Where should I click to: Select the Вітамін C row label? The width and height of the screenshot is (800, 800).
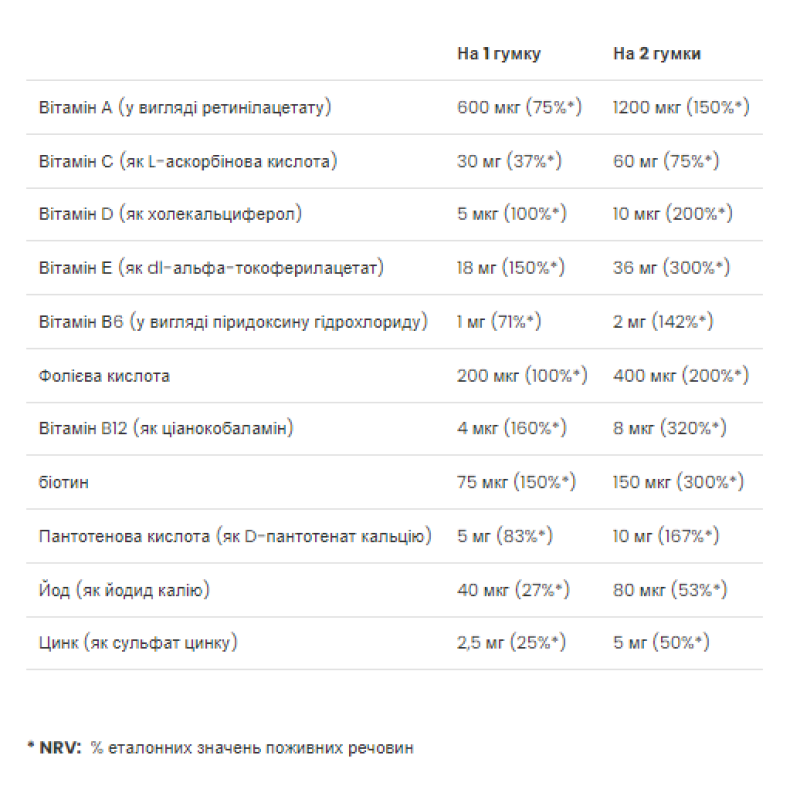click(188, 161)
